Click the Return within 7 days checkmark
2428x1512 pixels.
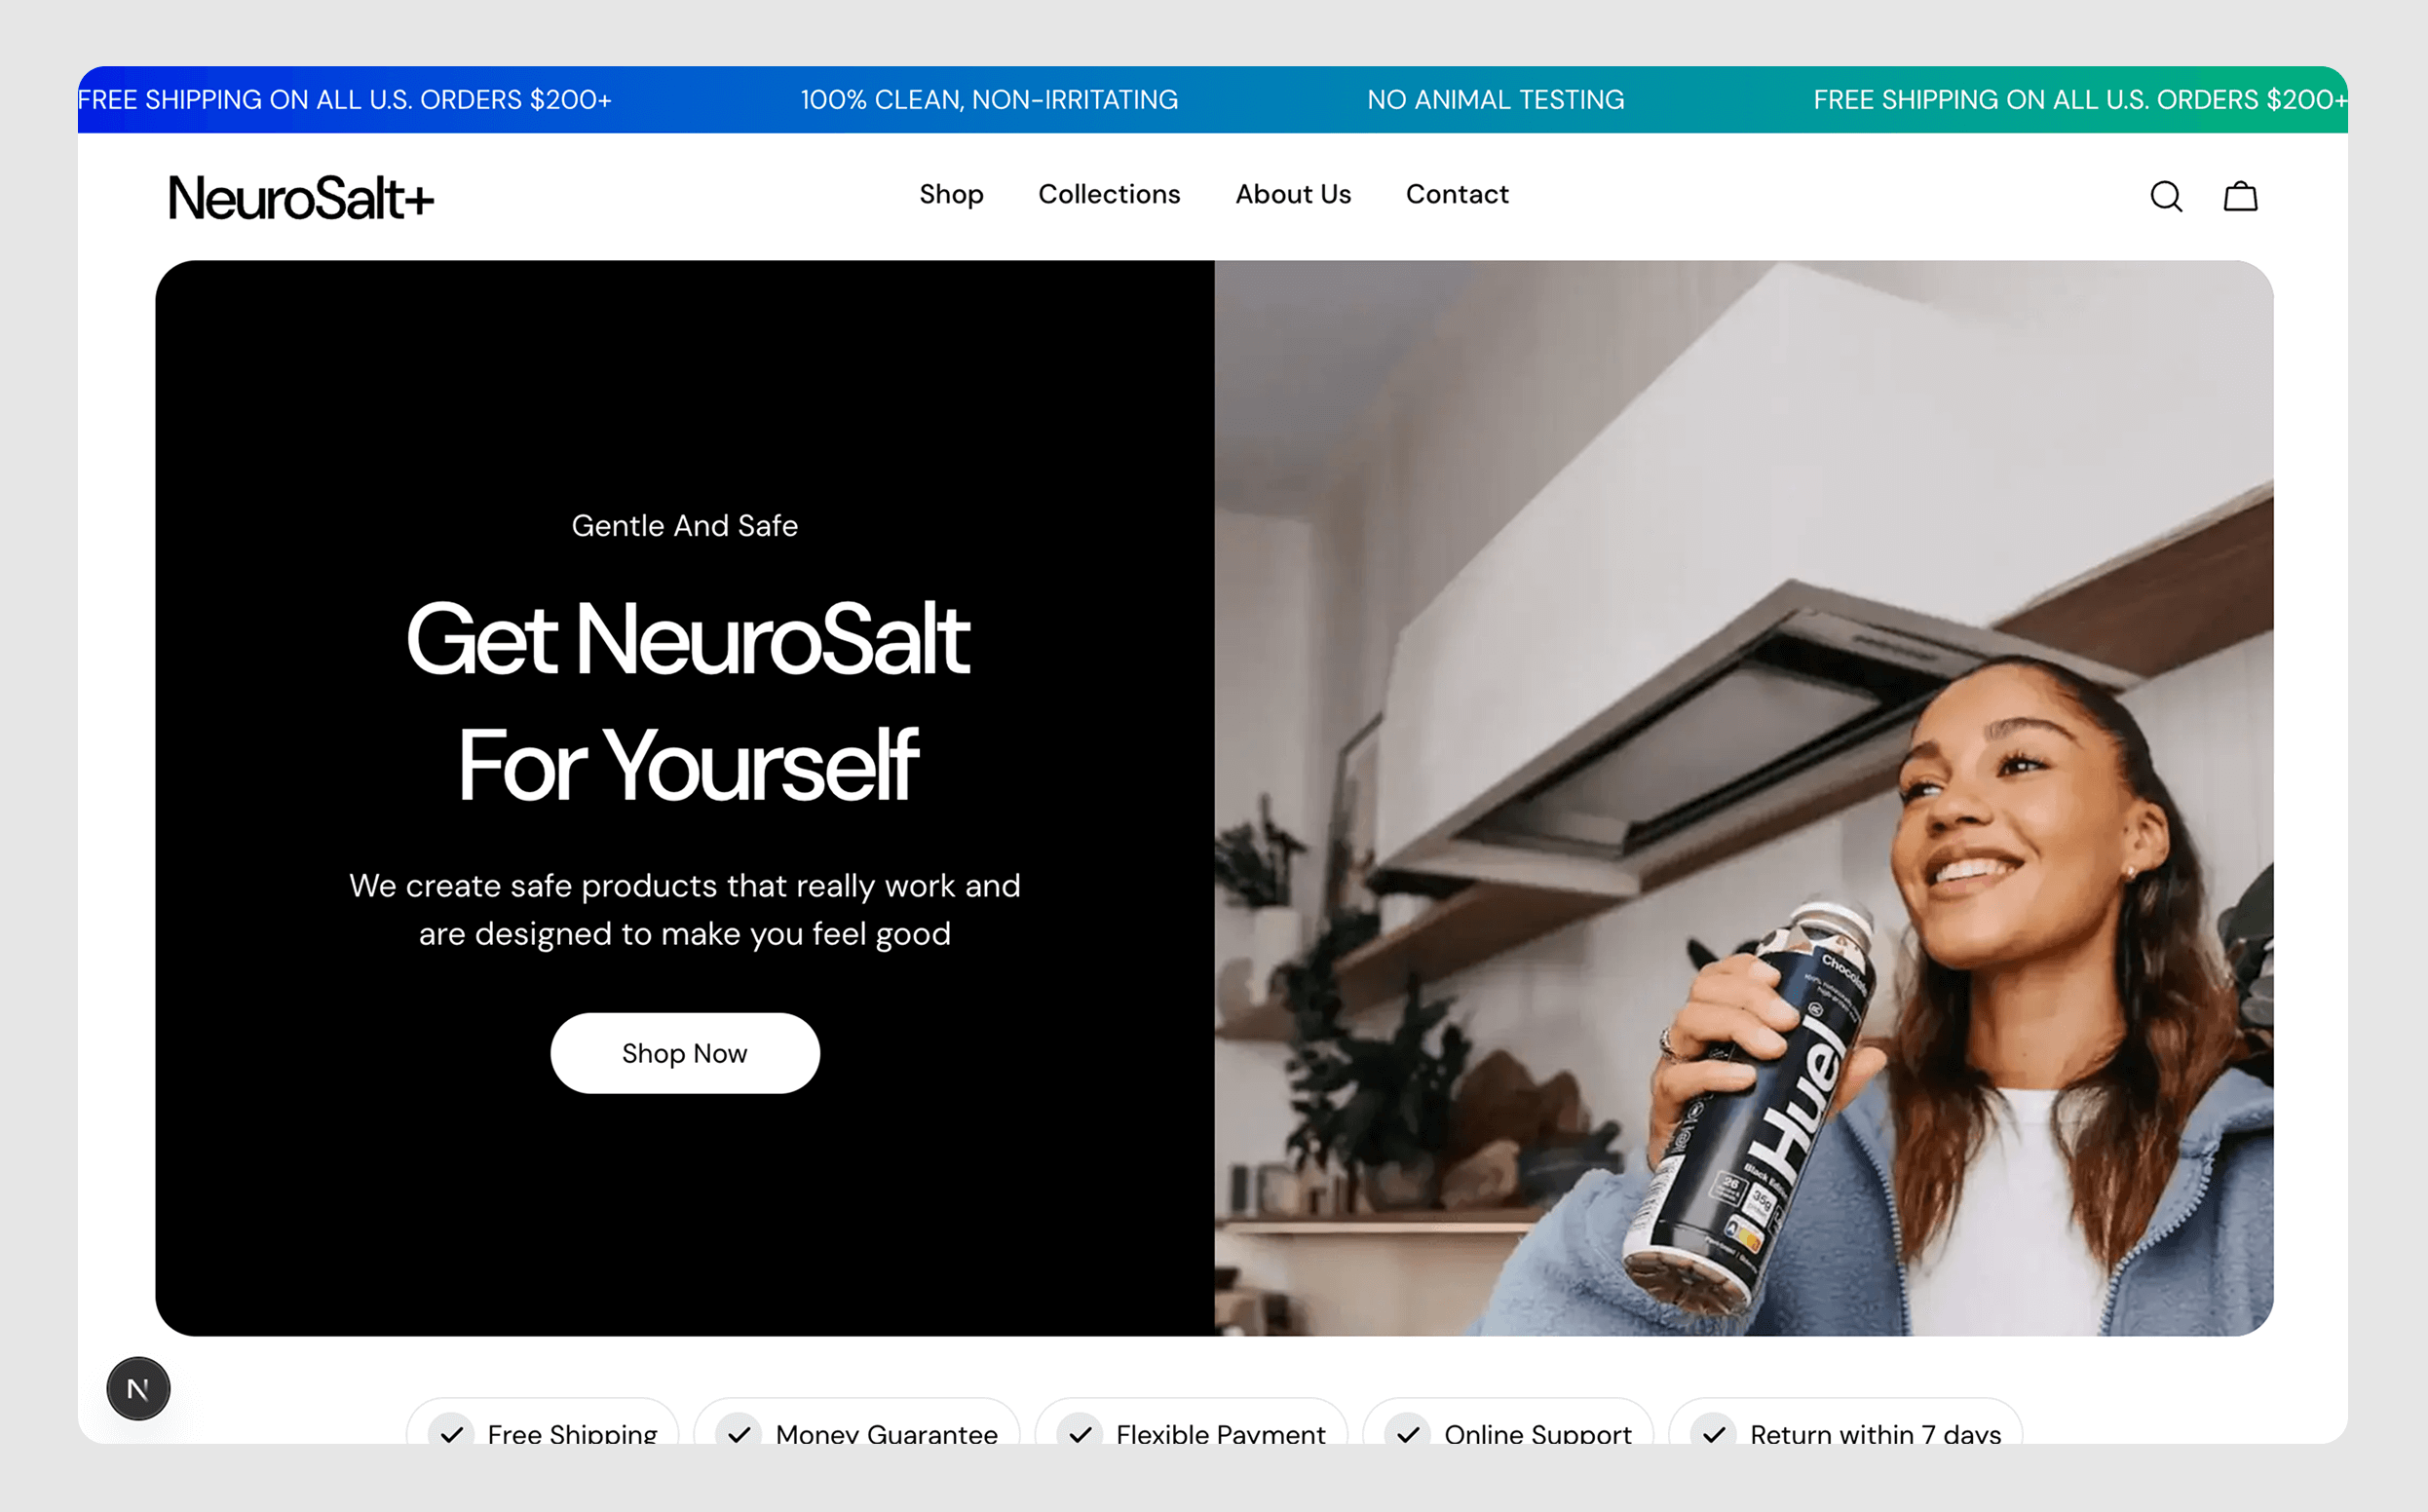tap(1714, 1432)
